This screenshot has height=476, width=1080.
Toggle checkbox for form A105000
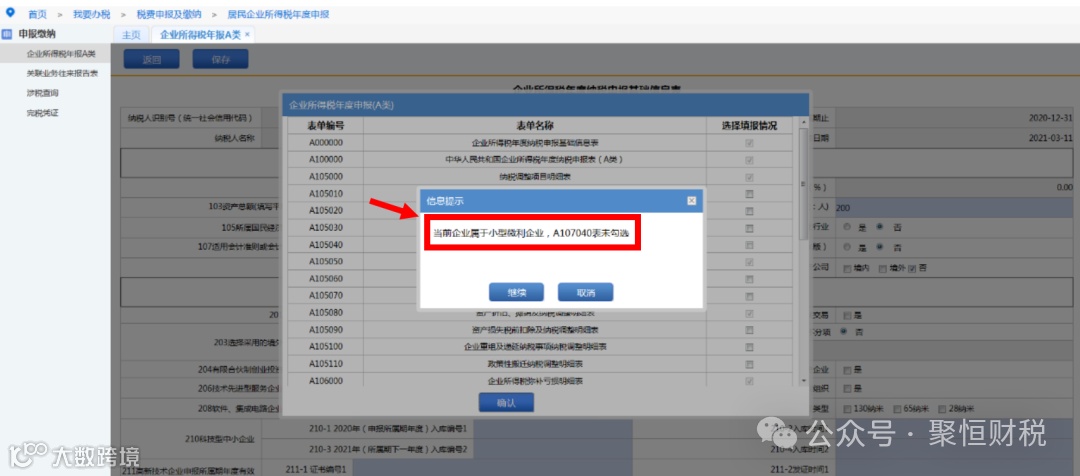coord(749,177)
